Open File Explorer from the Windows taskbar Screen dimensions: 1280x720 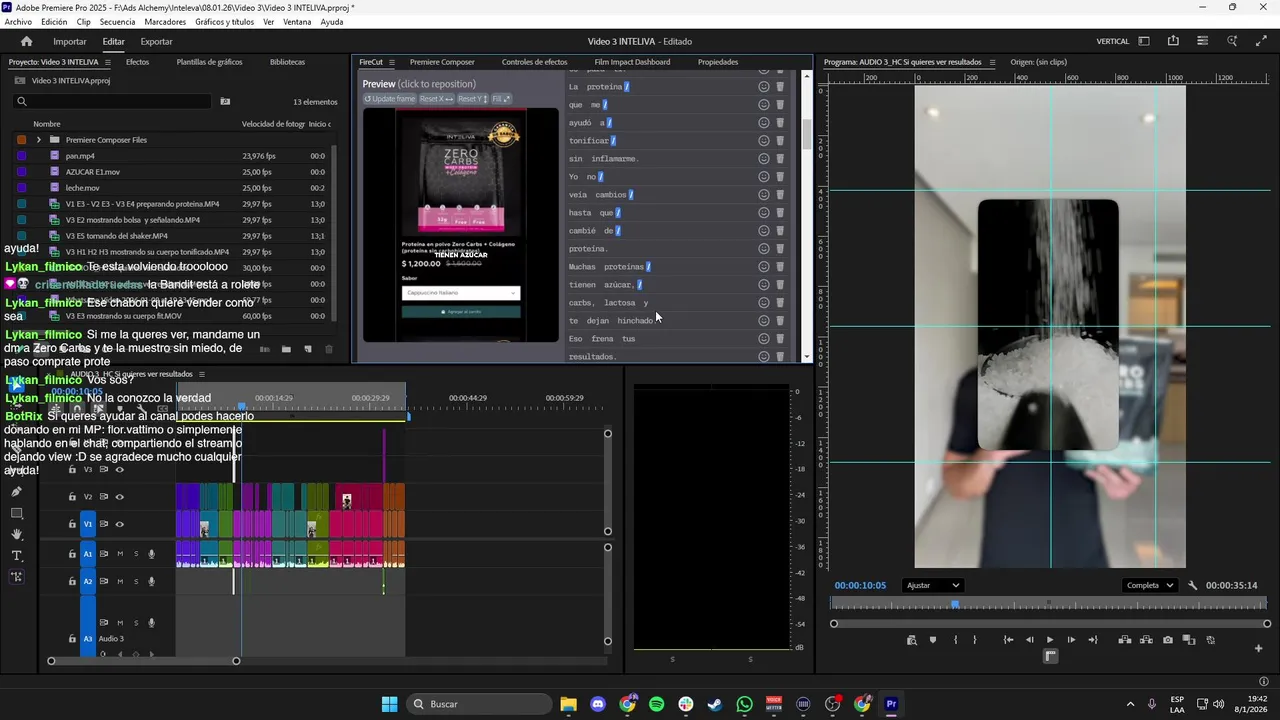click(x=568, y=704)
